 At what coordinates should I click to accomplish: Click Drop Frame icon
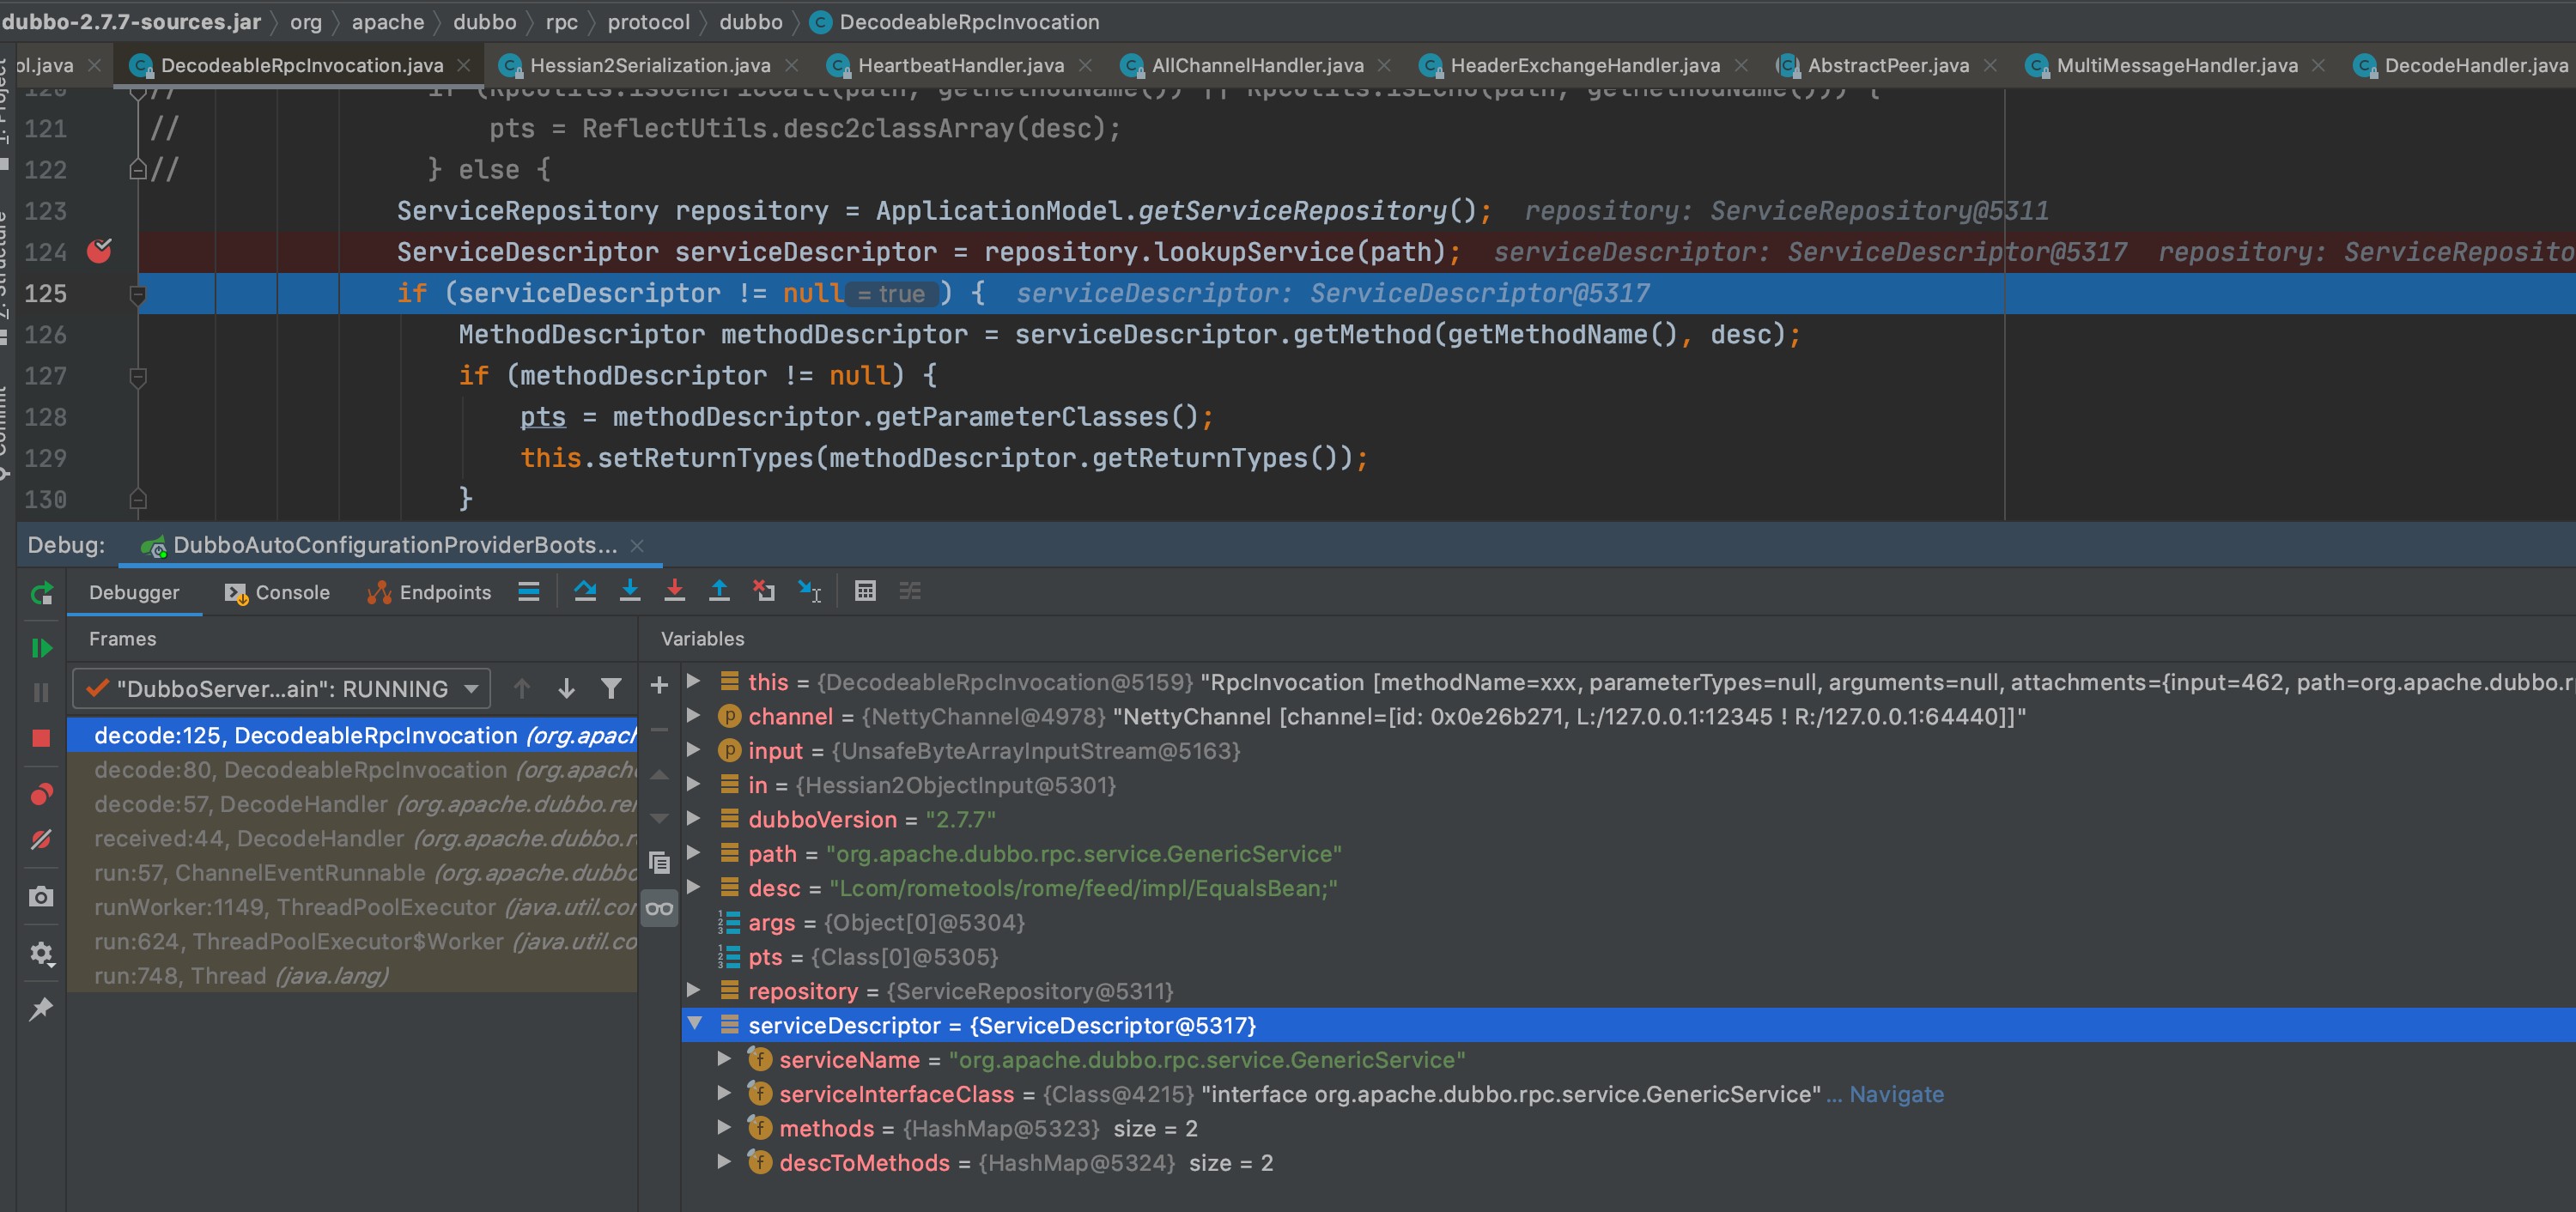tap(764, 591)
